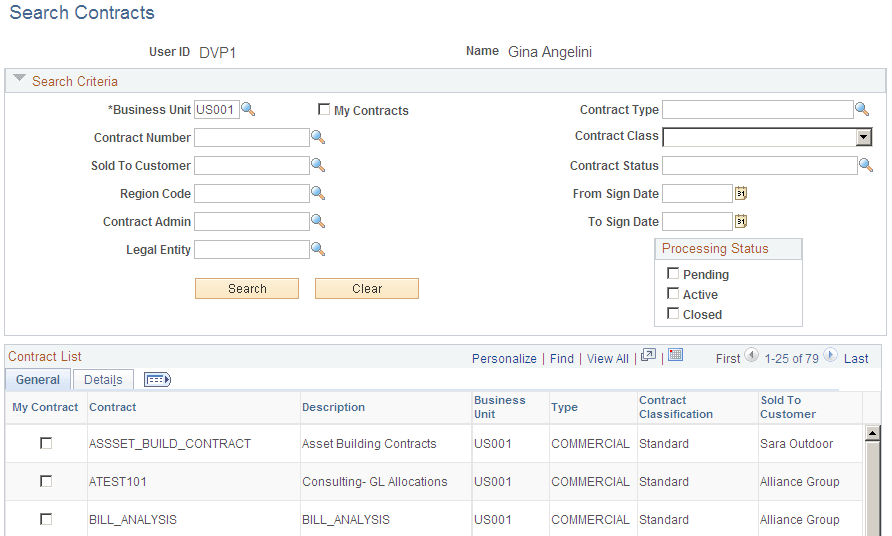The image size is (892, 536).
Task: Sort by Sold To Customer column header
Action: (x=788, y=407)
